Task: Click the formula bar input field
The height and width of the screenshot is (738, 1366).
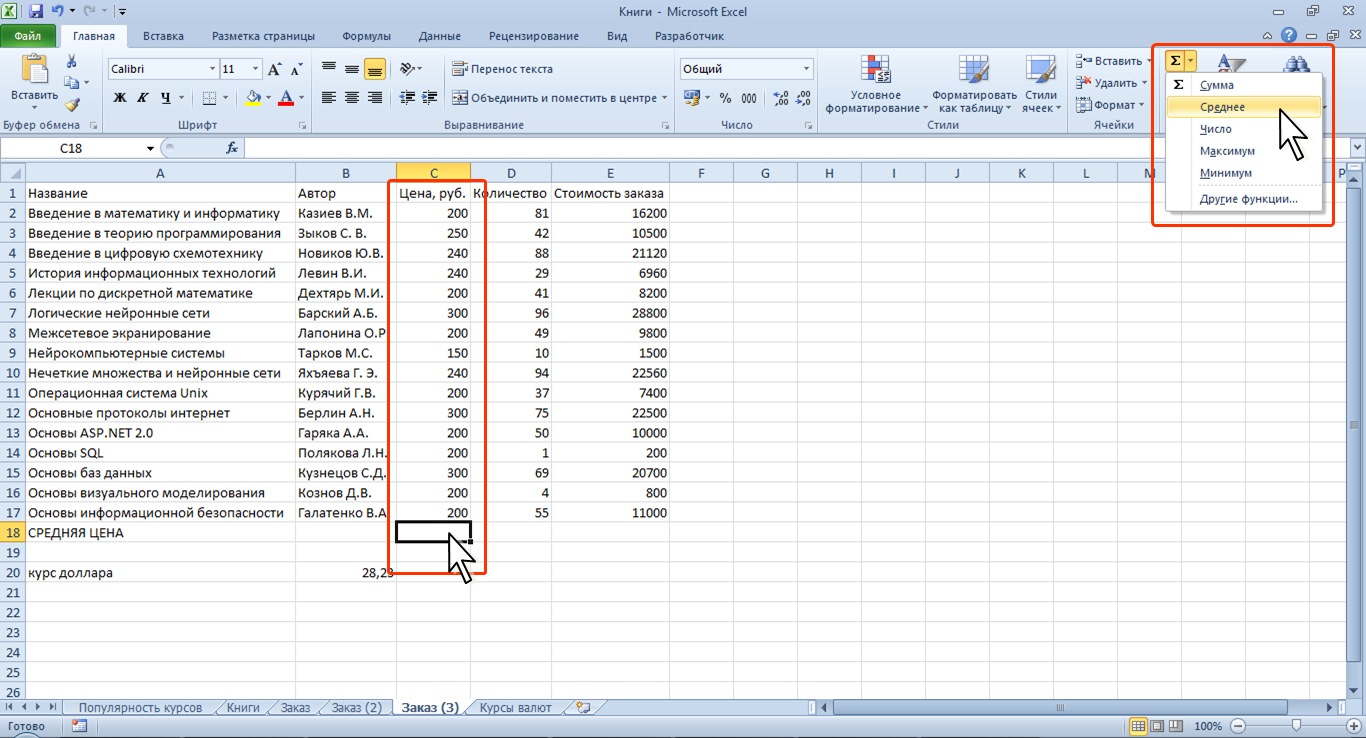Action: pyautogui.click(x=795, y=148)
